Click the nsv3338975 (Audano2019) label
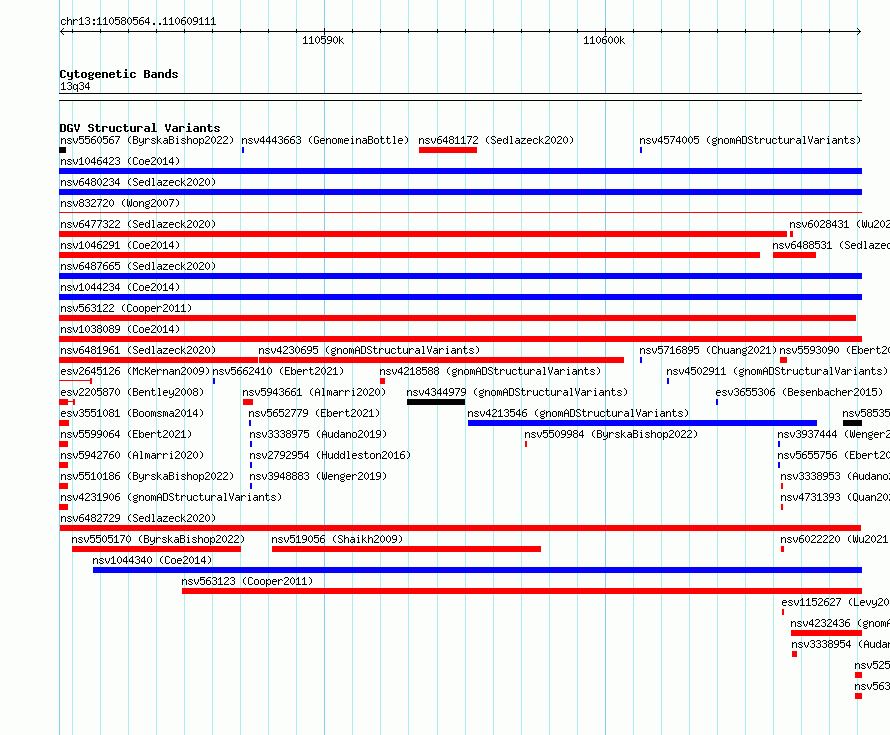The height and width of the screenshot is (735, 890). click(x=318, y=434)
